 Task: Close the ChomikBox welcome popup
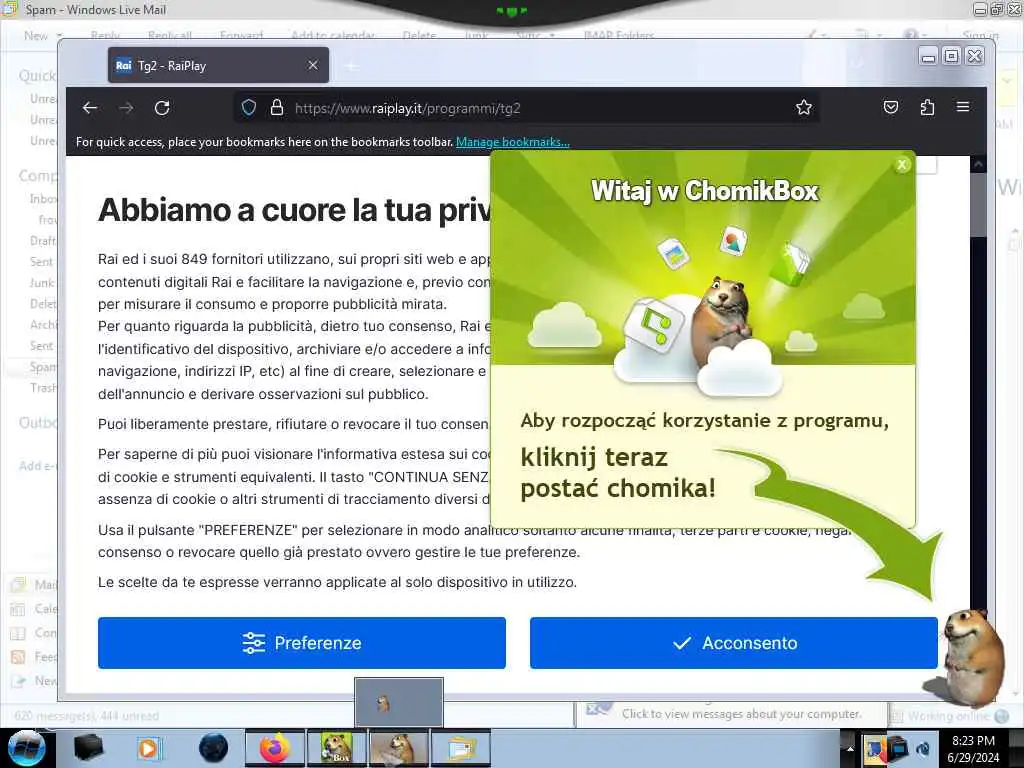click(902, 165)
